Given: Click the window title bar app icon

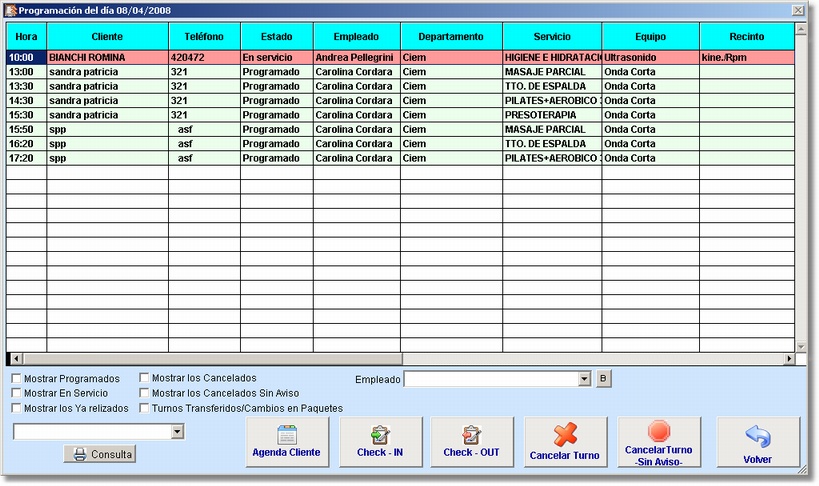Looking at the screenshot, I should (x=11, y=10).
